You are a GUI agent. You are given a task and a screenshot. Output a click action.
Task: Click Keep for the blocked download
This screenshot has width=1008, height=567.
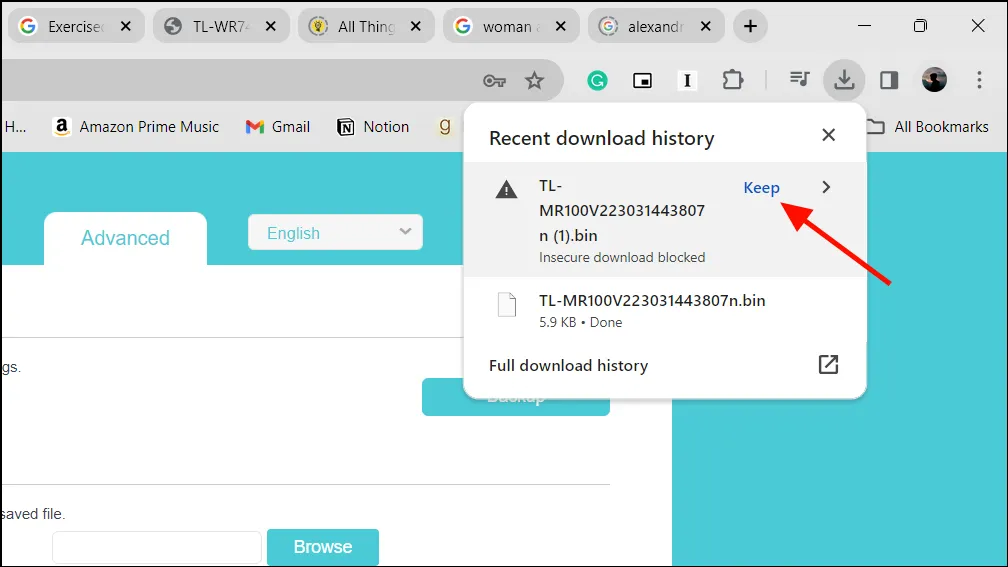[x=761, y=188]
